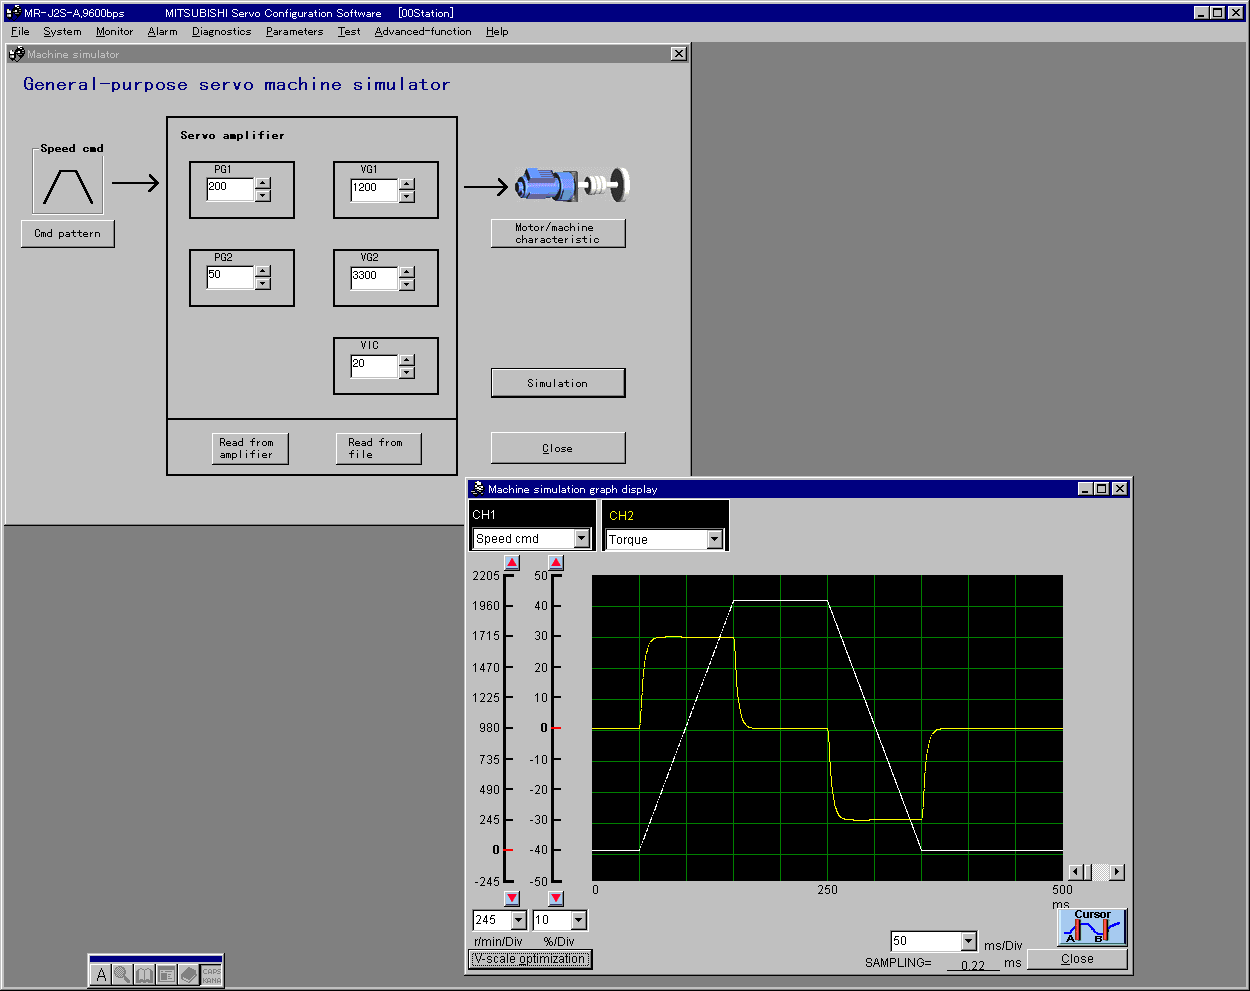Click V-scale optimization button
1250x991 pixels.
pyautogui.click(x=531, y=959)
